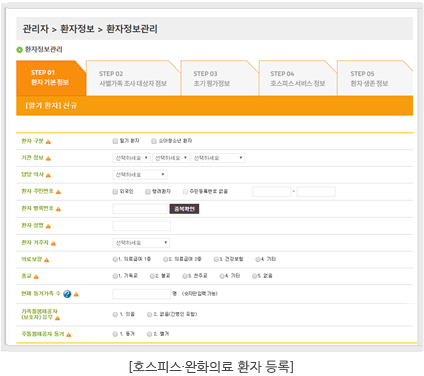Open STEP 02 사별가족 조사 대상자 정보 tab

click(x=133, y=78)
